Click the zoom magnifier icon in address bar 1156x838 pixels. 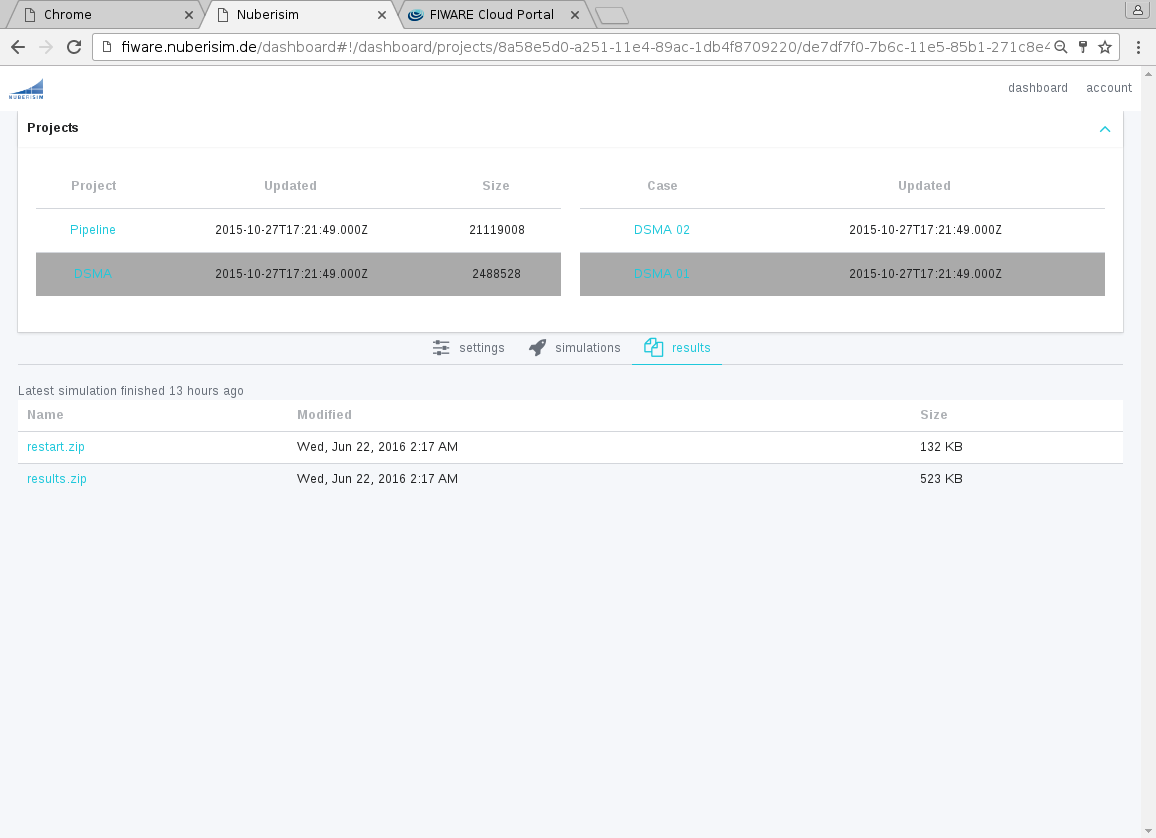pyautogui.click(x=1061, y=47)
